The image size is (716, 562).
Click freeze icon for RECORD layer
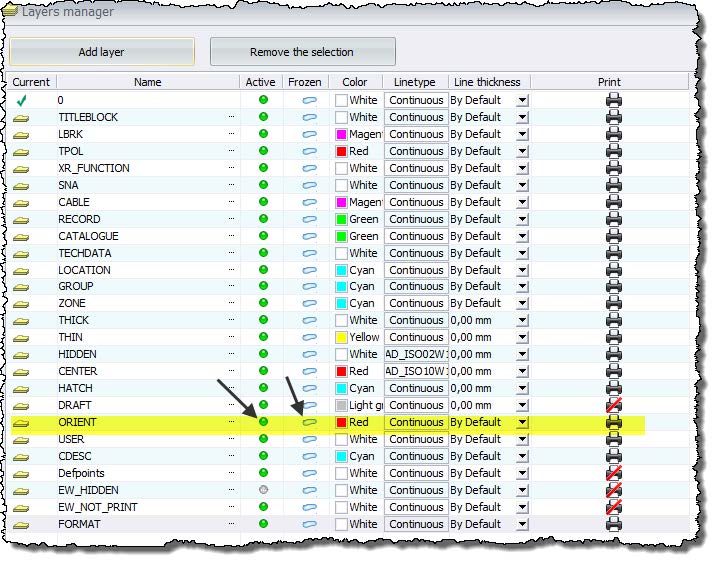(x=310, y=219)
